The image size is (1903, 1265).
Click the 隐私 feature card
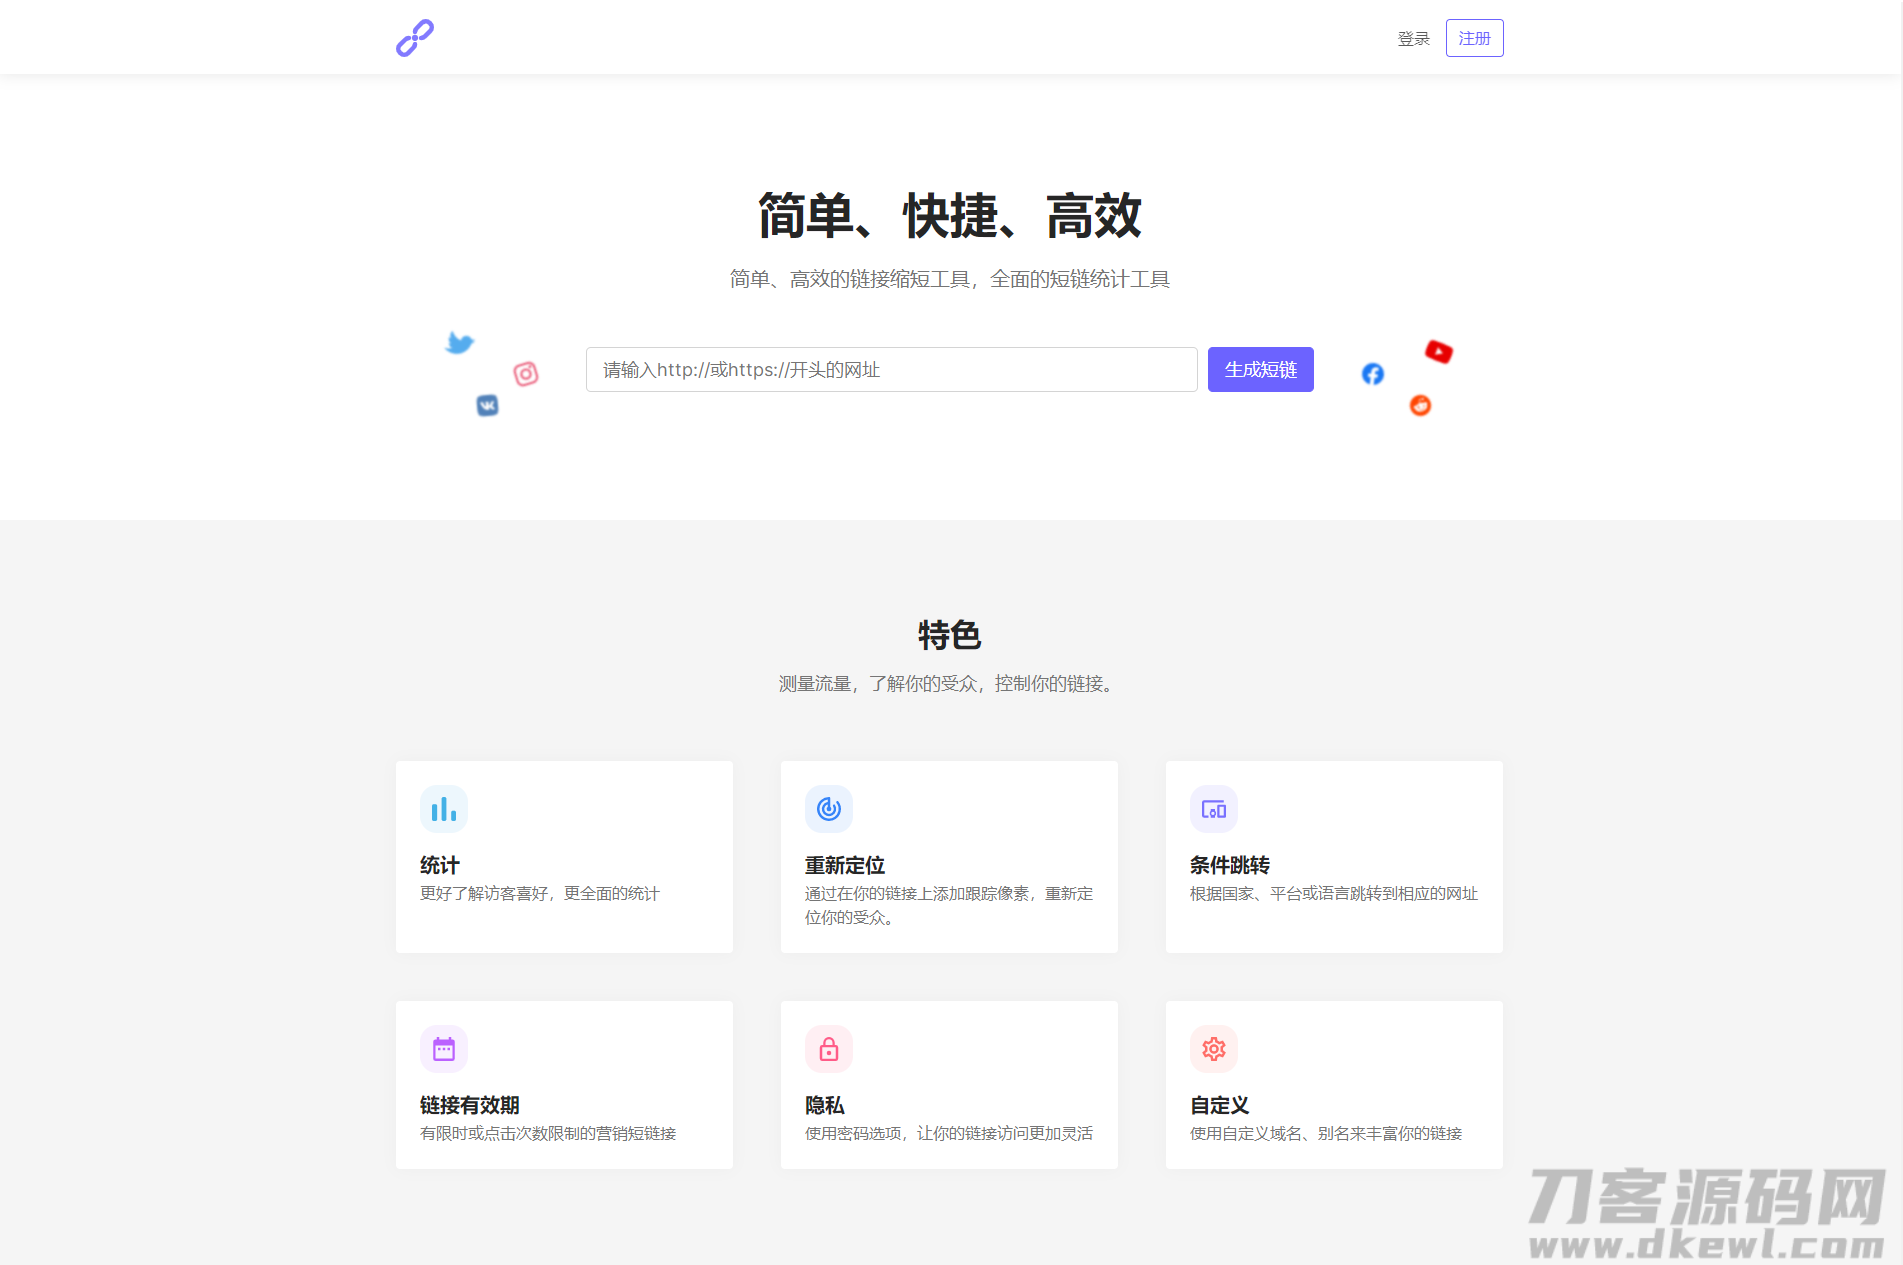click(x=948, y=1084)
